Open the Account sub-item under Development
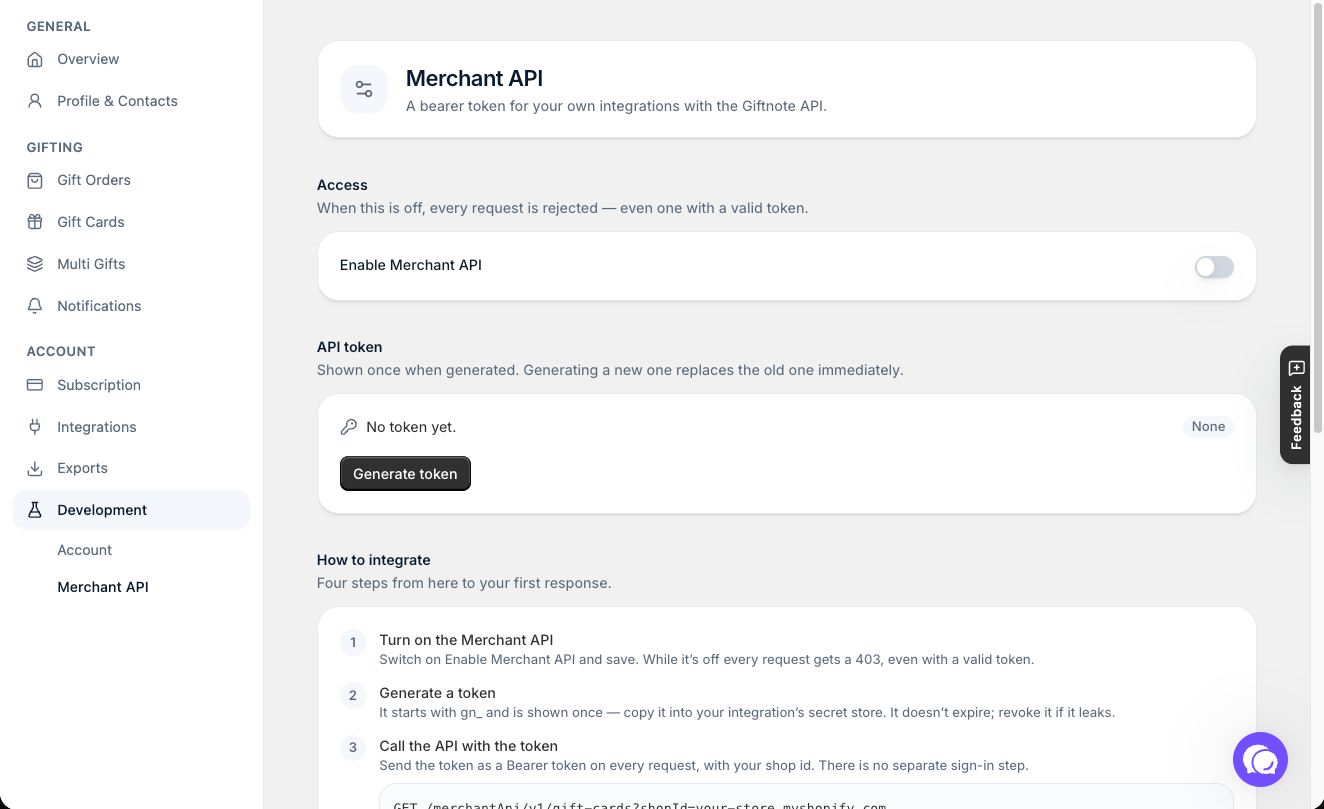Image resolution: width=1324 pixels, height=809 pixels. click(85, 550)
